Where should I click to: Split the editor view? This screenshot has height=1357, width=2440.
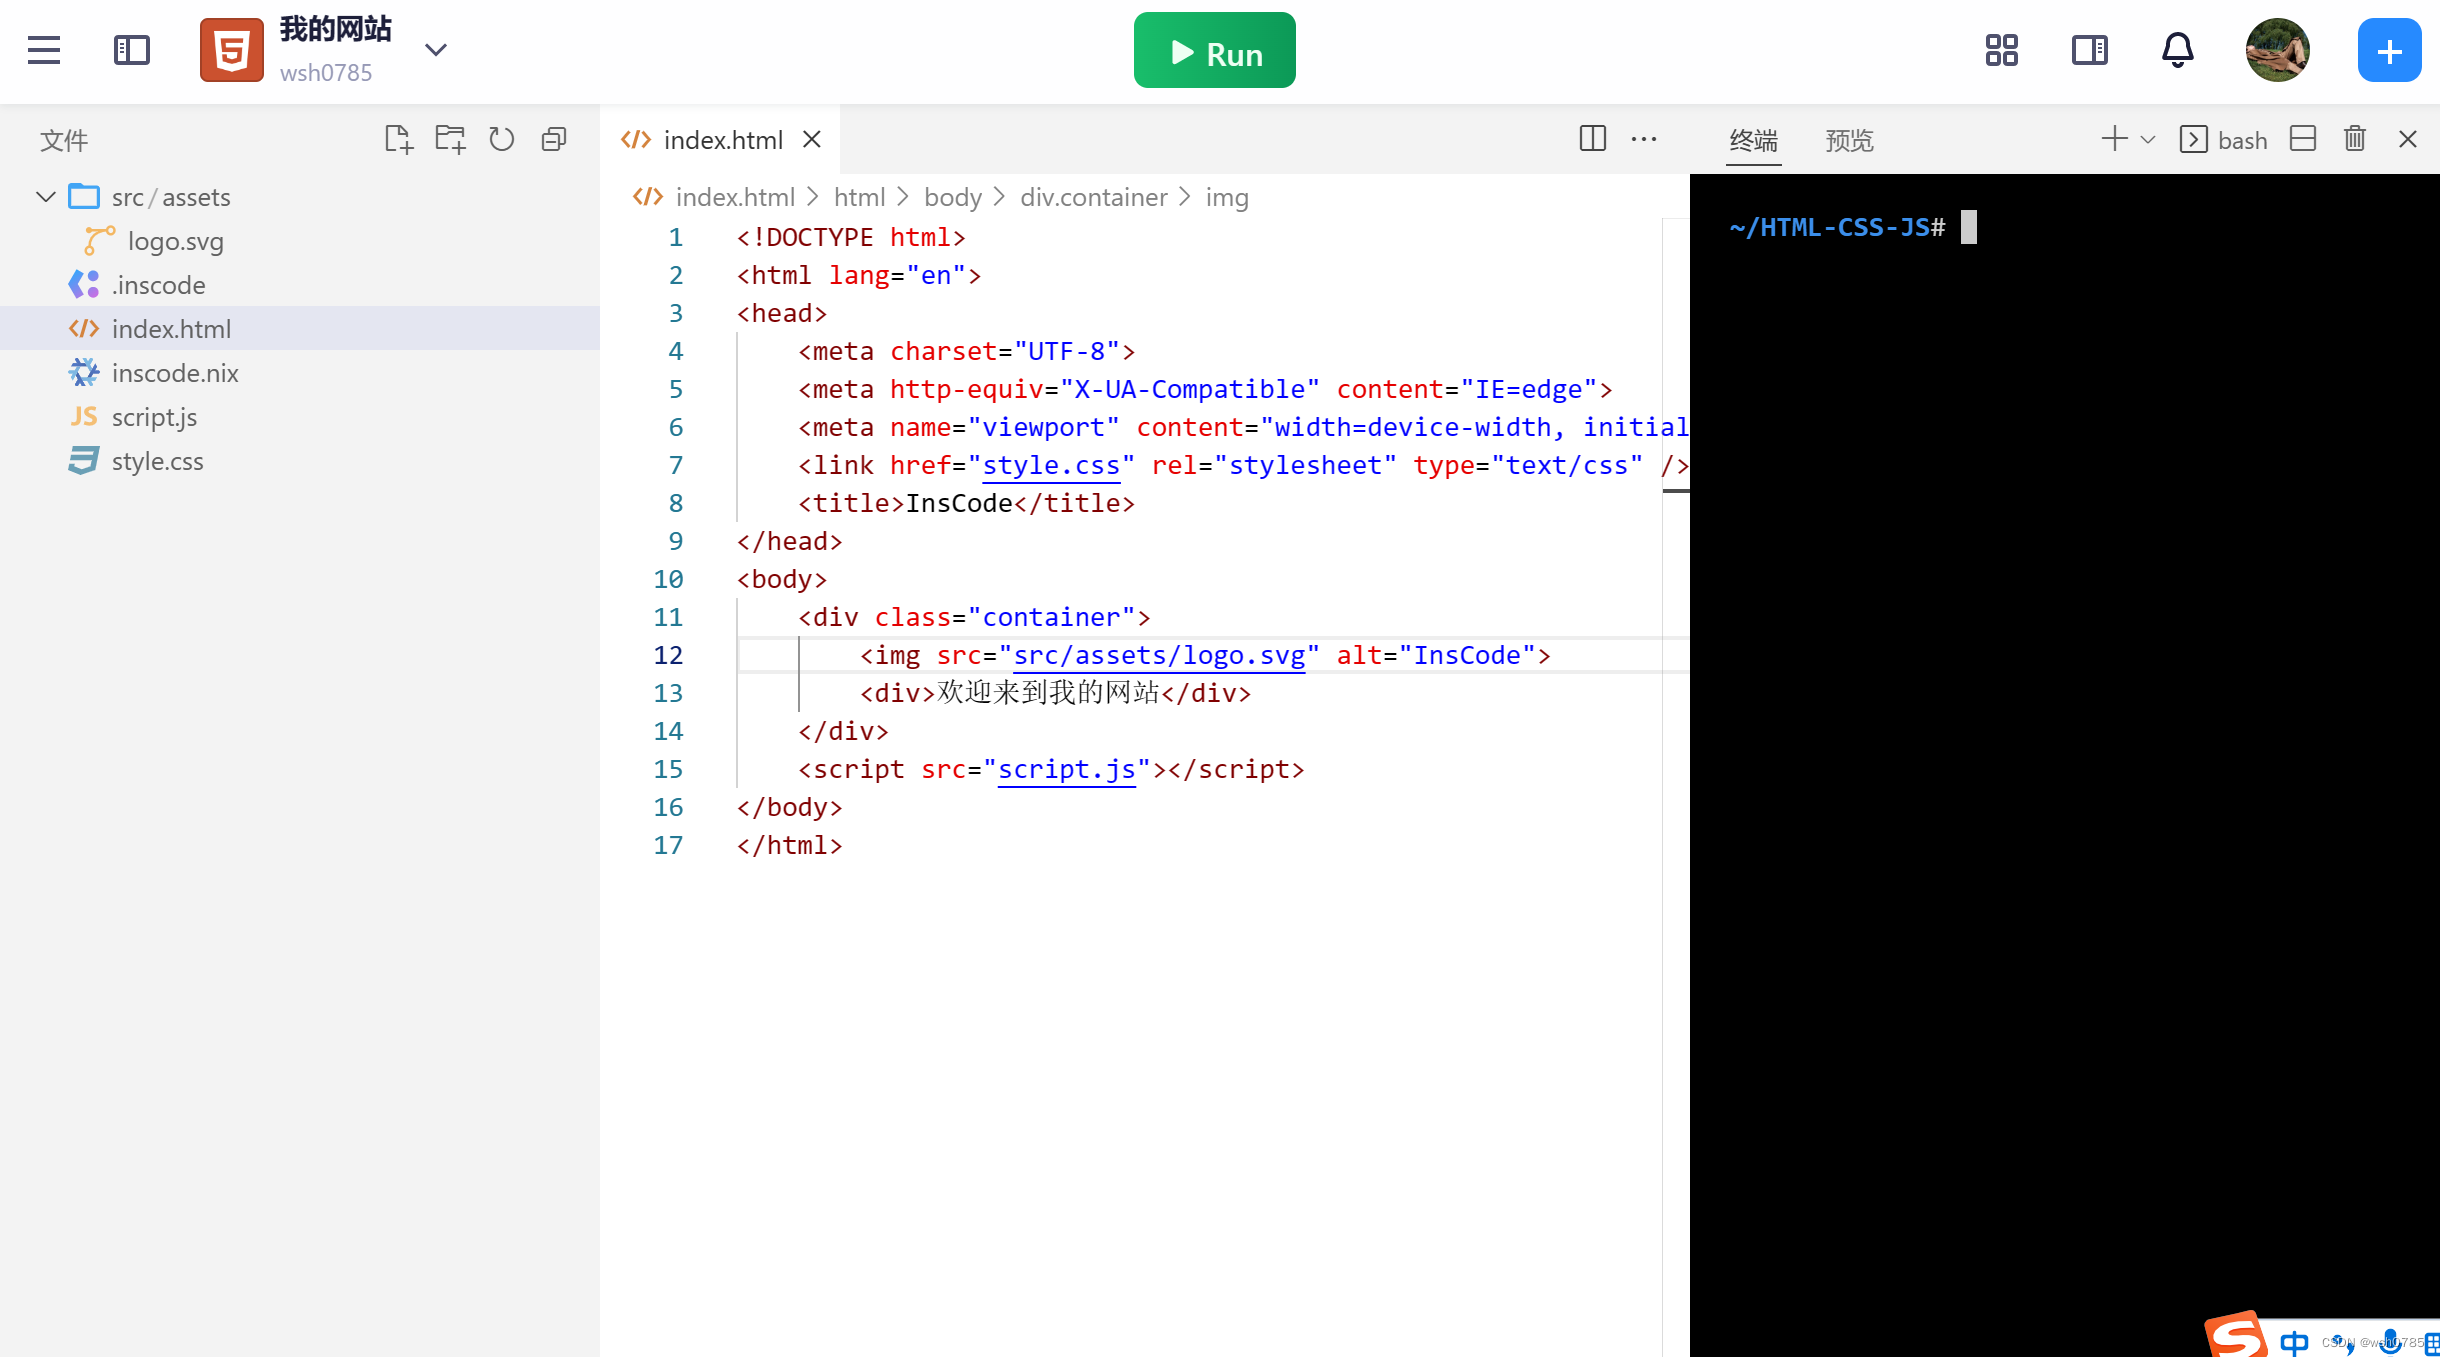(1593, 139)
